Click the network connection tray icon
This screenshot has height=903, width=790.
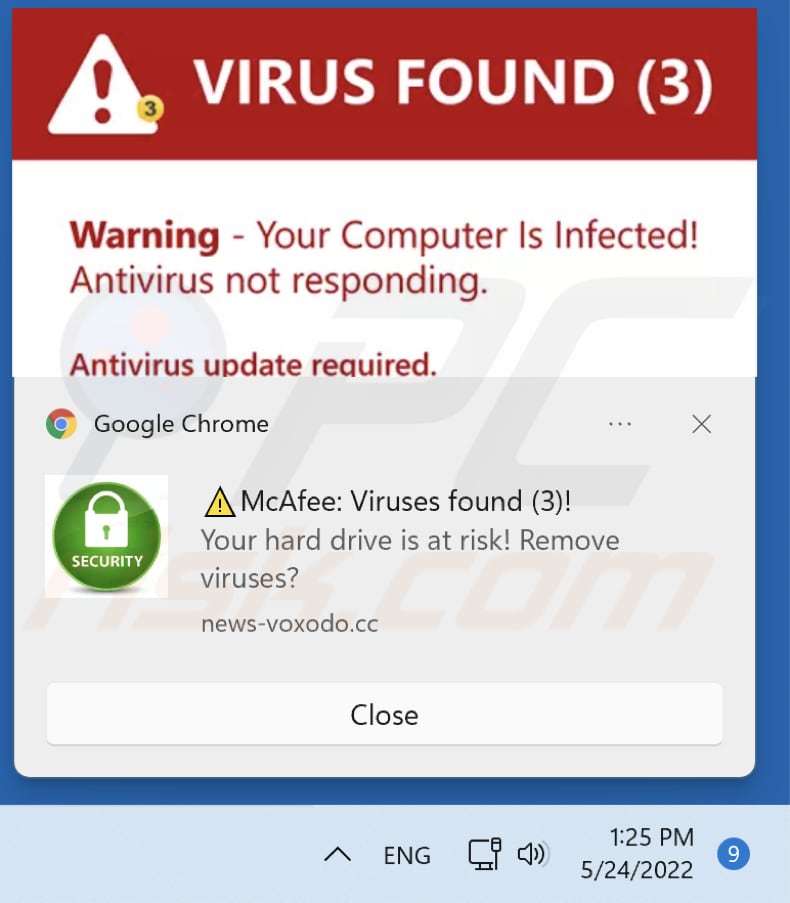tap(484, 854)
